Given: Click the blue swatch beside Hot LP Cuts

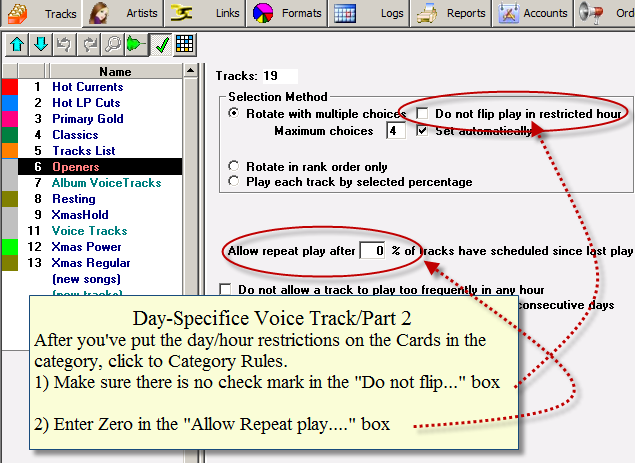Looking at the screenshot, I should tap(10, 102).
